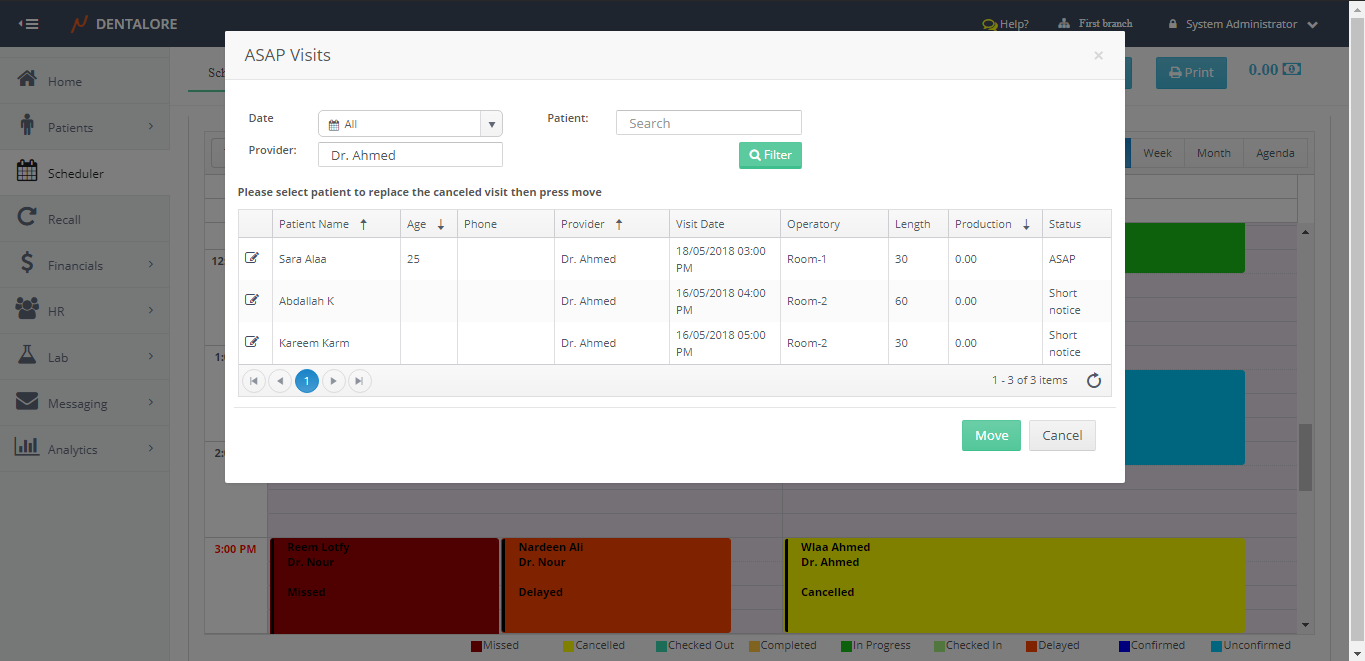
Task: Go to next grid page
Action: tap(333, 381)
